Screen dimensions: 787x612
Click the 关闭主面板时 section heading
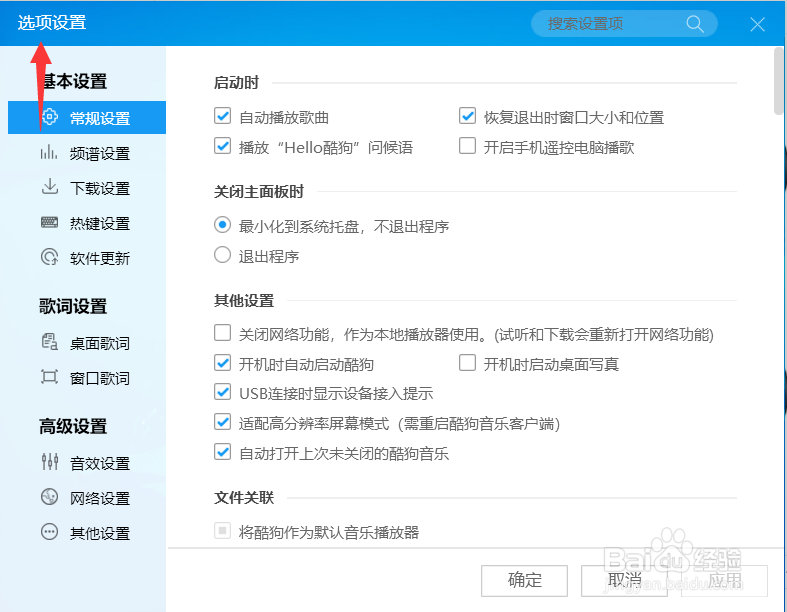click(259, 191)
